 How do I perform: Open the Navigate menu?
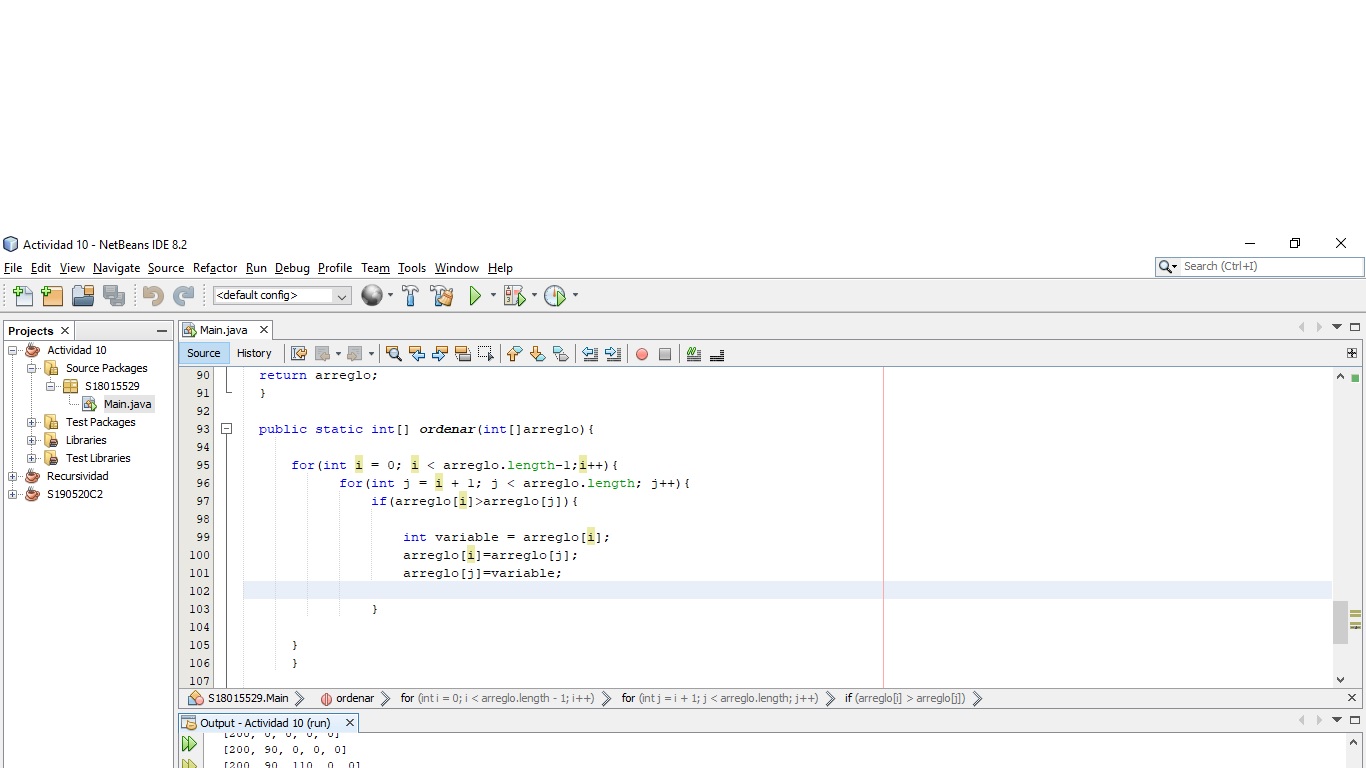(117, 268)
